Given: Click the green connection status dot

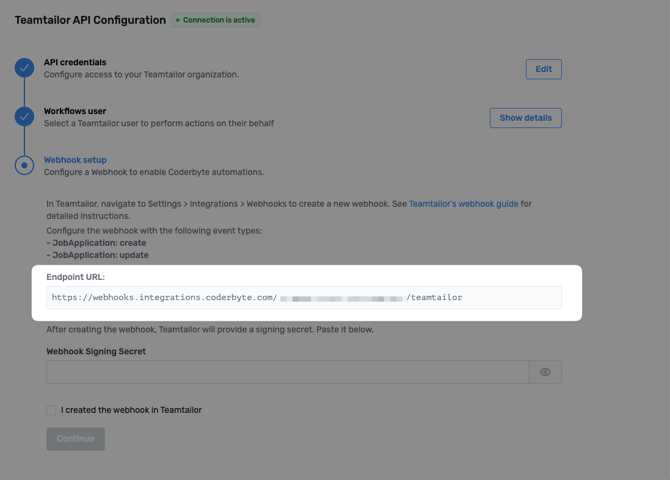Looking at the screenshot, I should pos(178,20).
